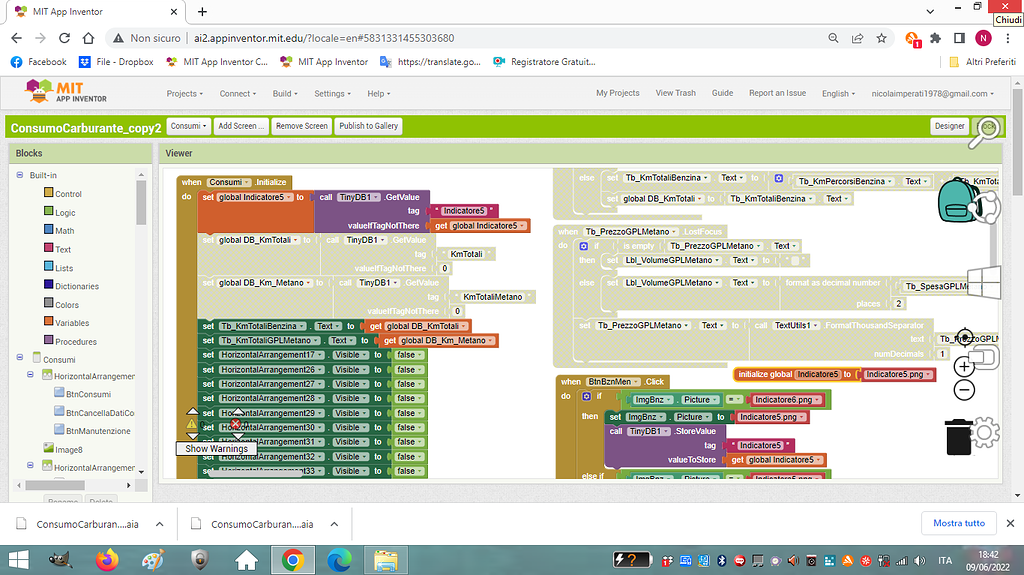Click Publish to Gallery button

pyautogui.click(x=368, y=126)
